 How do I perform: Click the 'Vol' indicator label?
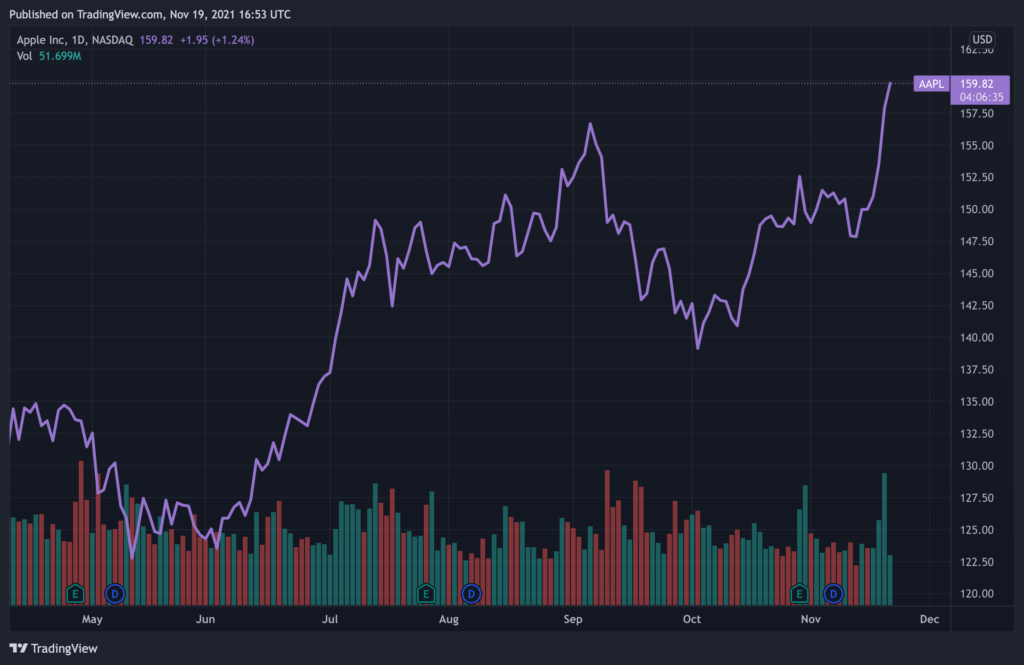point(24,56)
